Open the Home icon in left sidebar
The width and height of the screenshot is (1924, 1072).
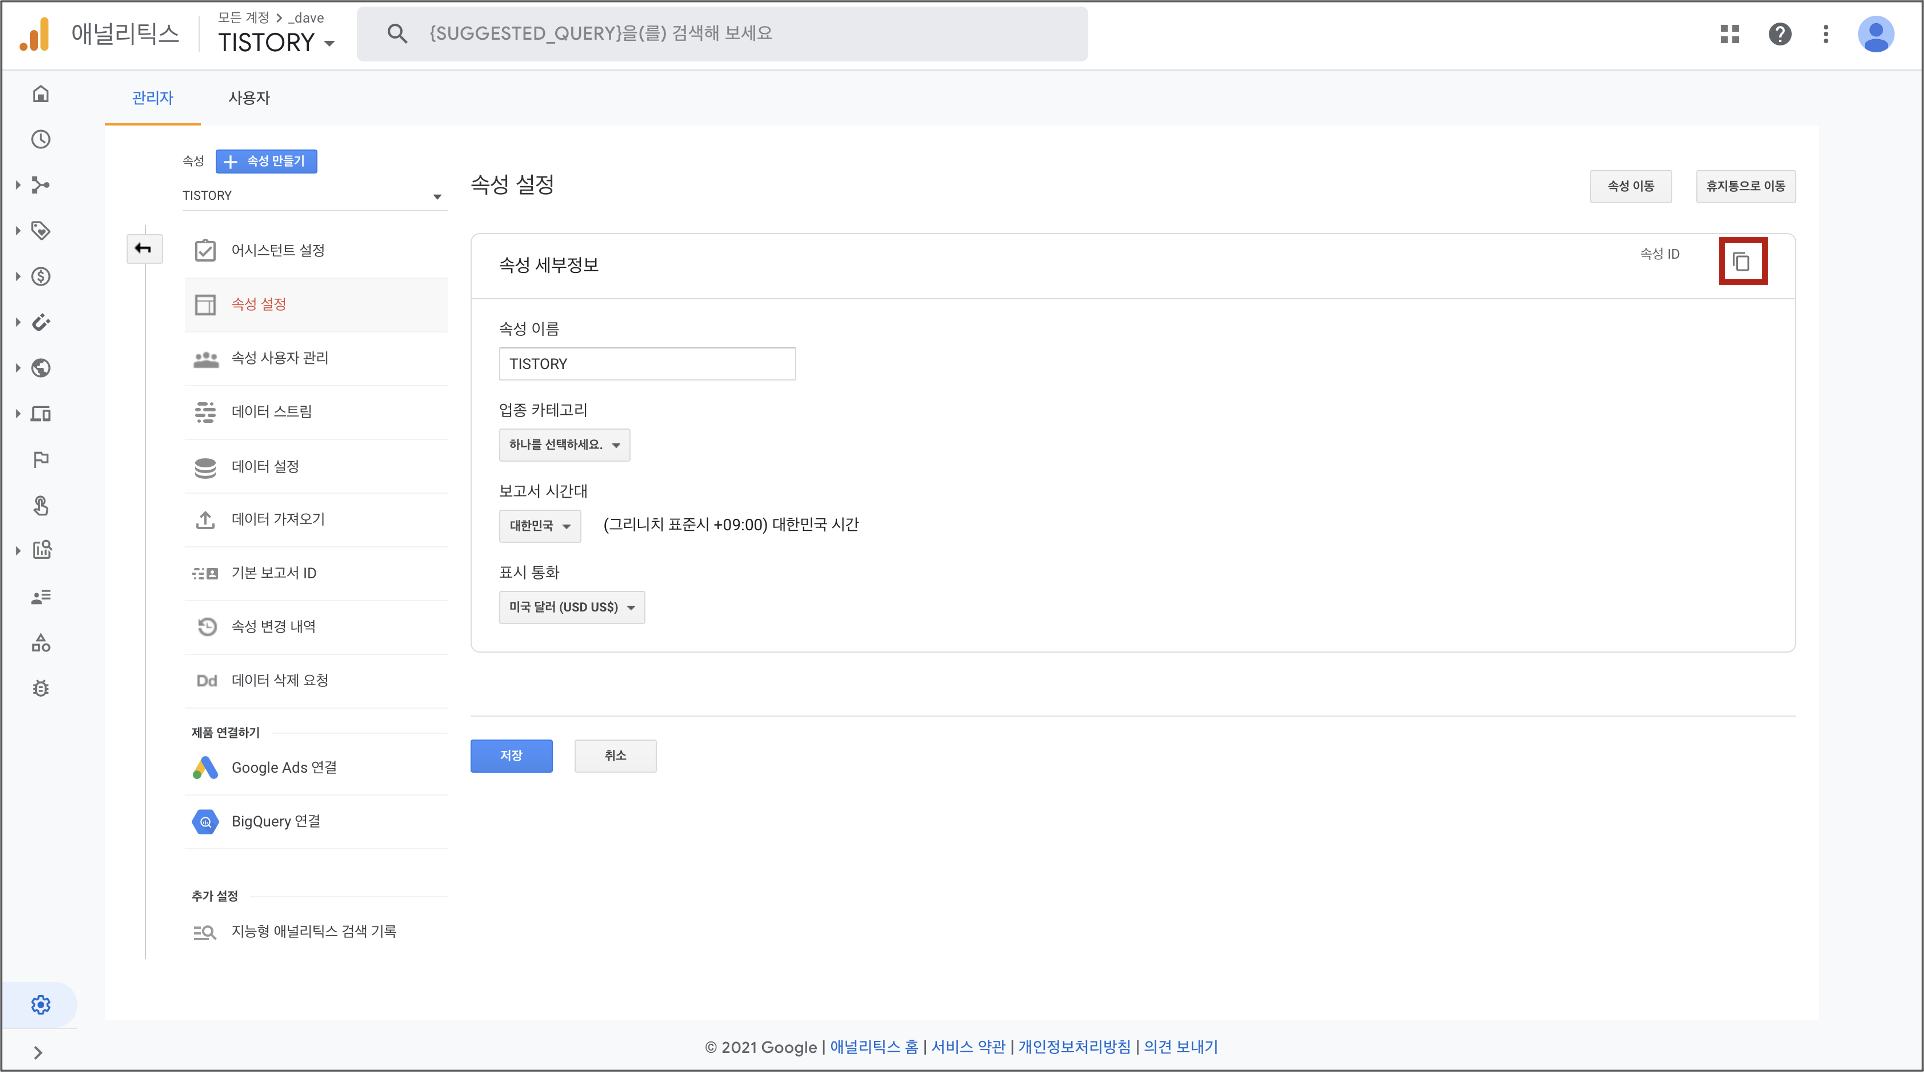[x=41, y=94]
